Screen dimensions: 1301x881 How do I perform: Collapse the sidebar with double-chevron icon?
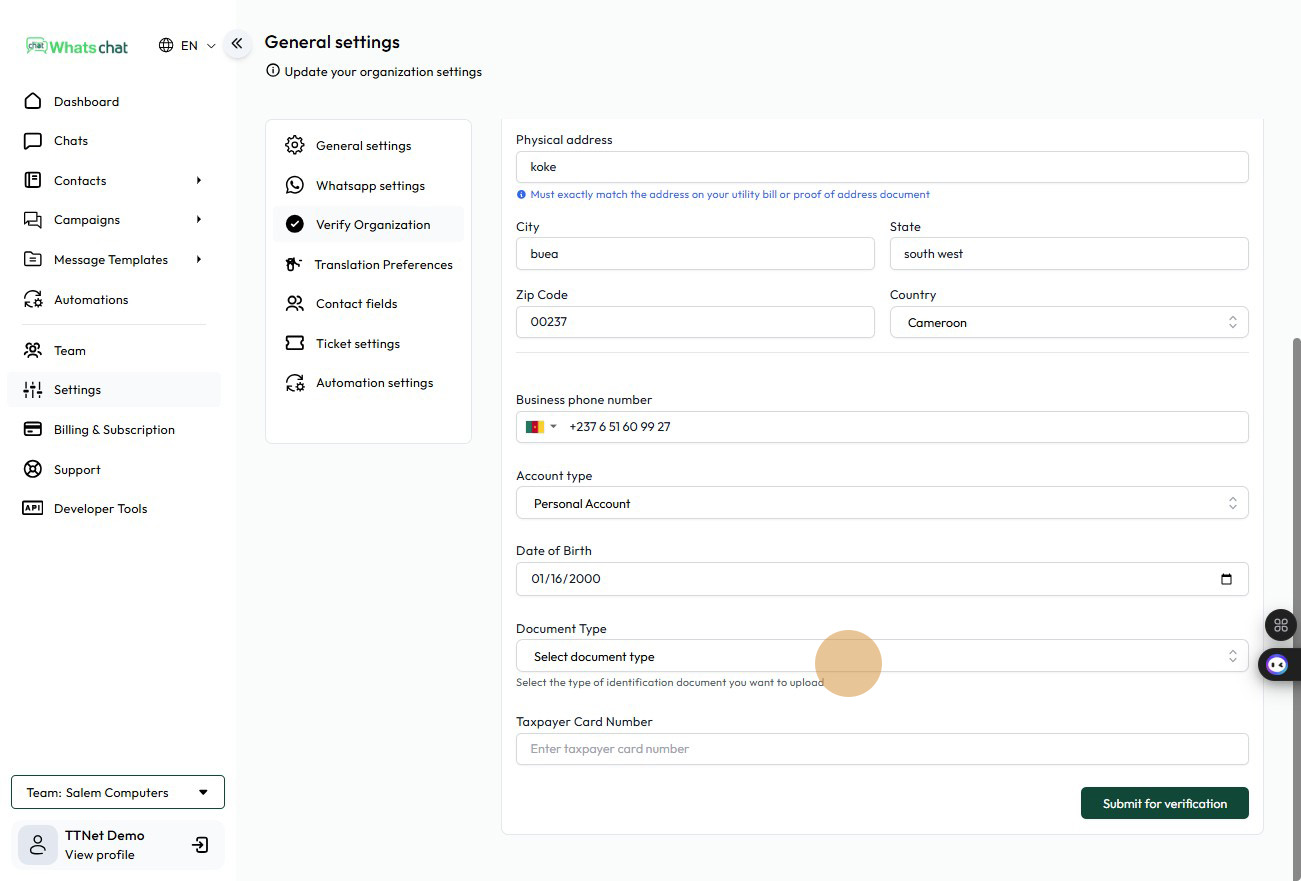point(237,44)
